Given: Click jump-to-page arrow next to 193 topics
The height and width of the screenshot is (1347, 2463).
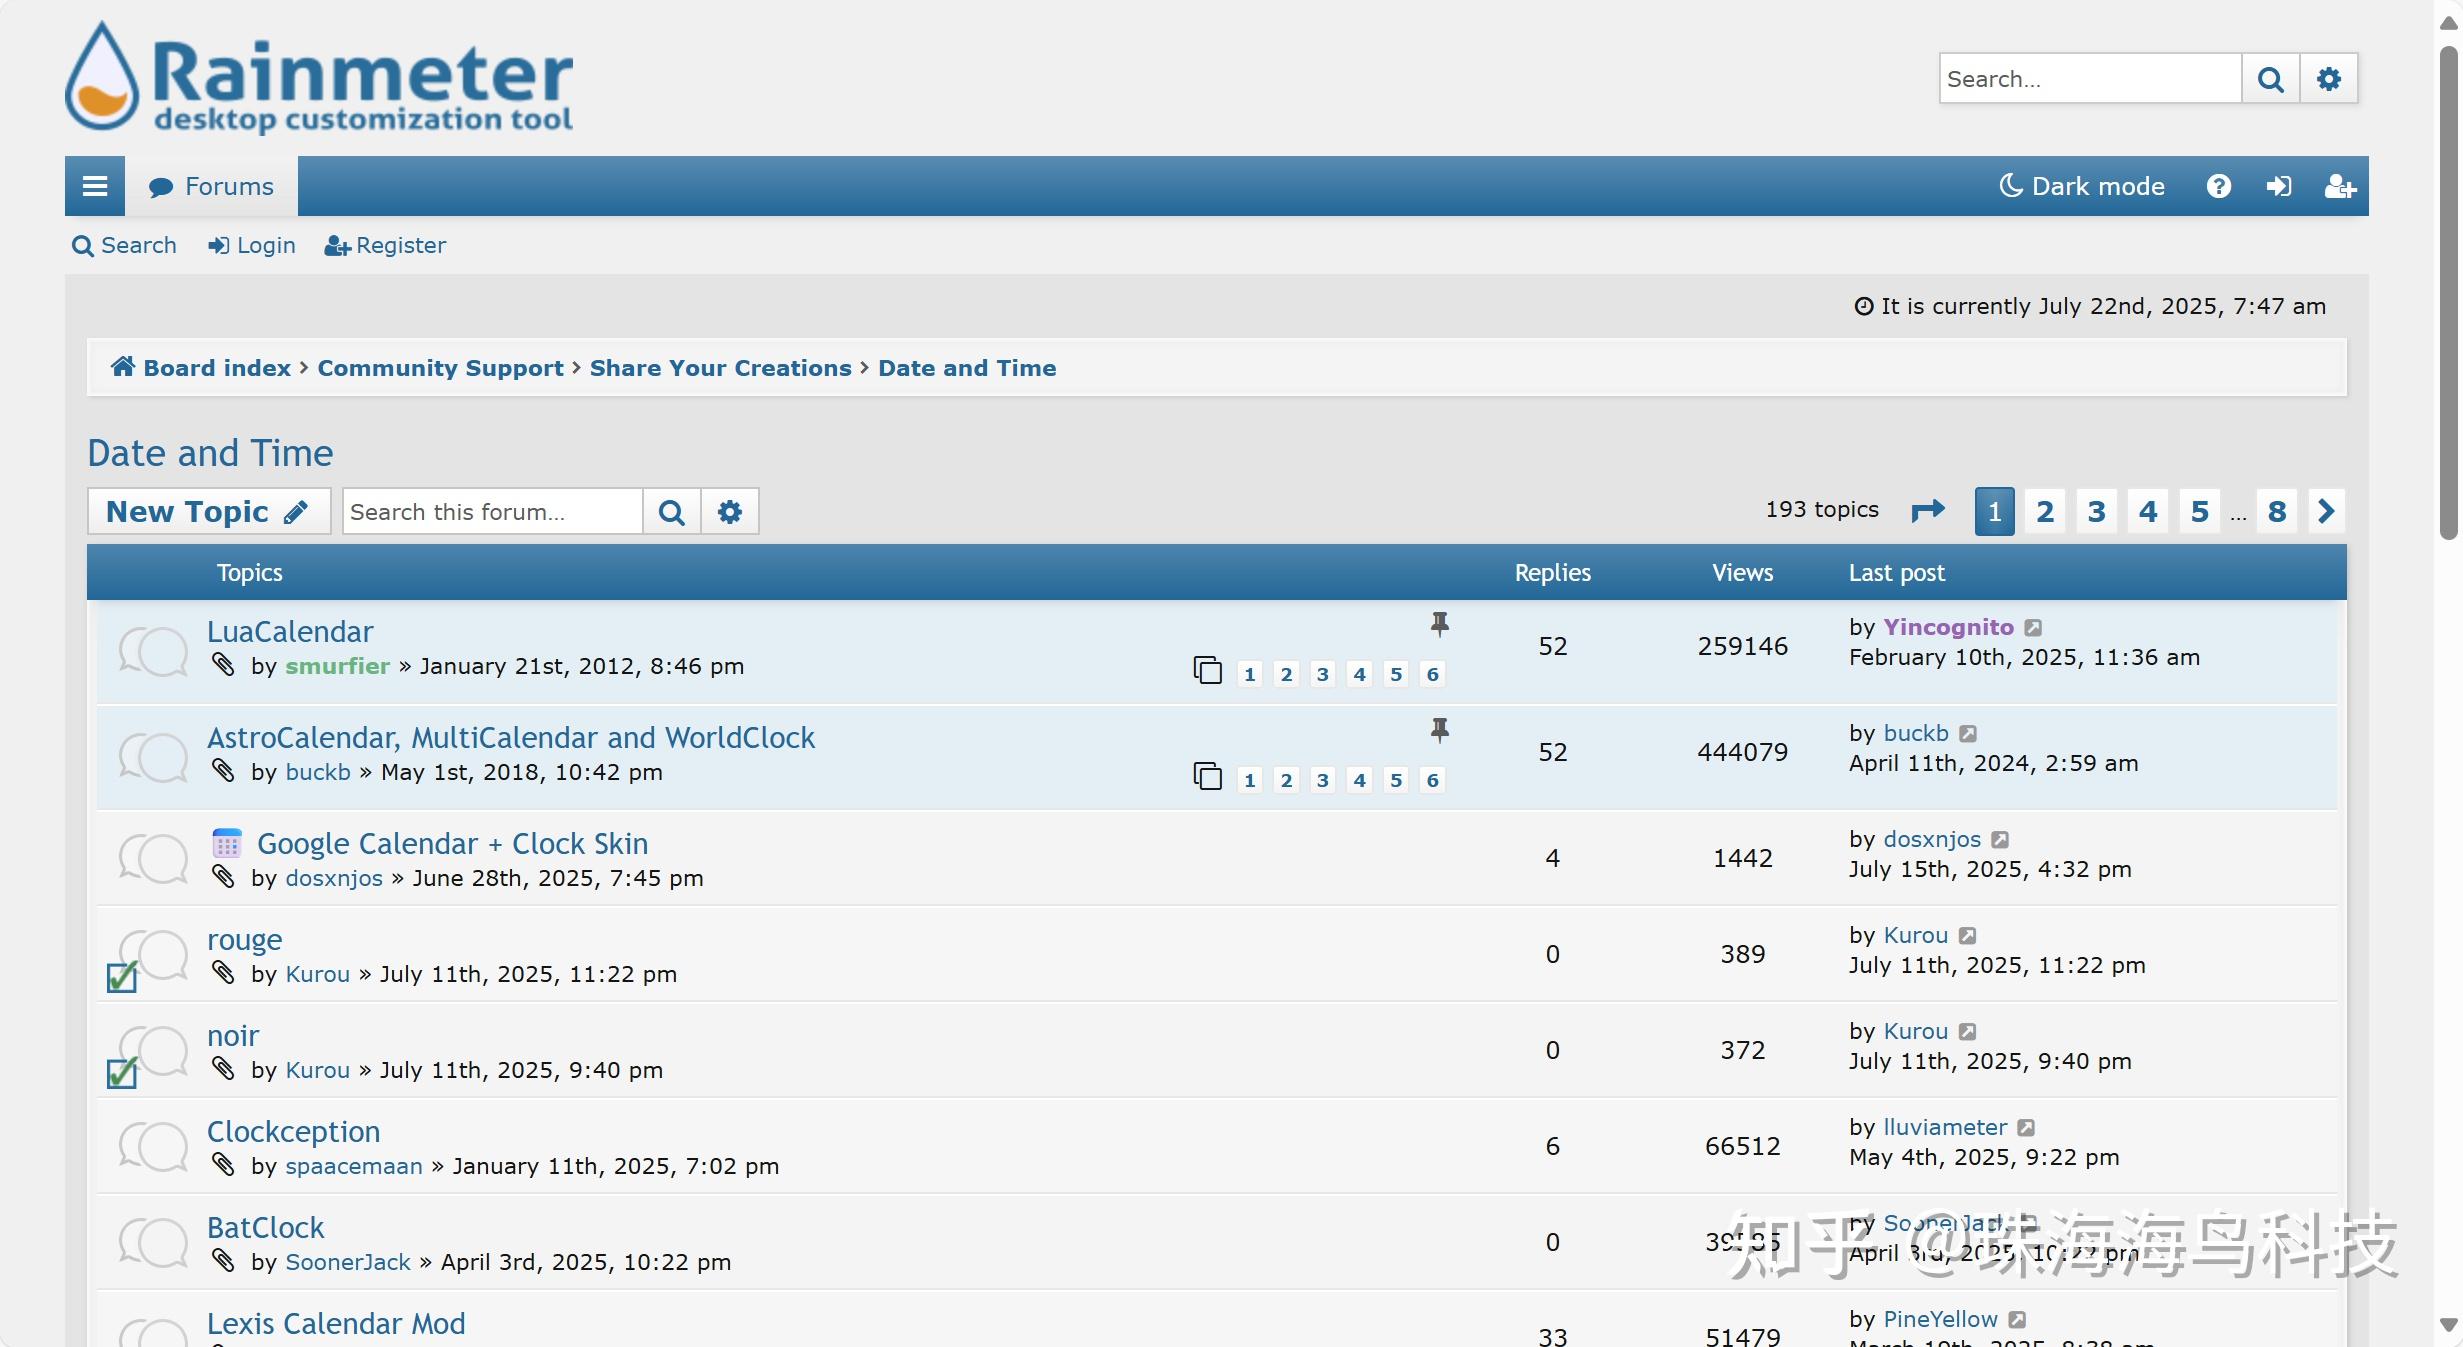Looking at the screenshot, I should point(1927,511).
